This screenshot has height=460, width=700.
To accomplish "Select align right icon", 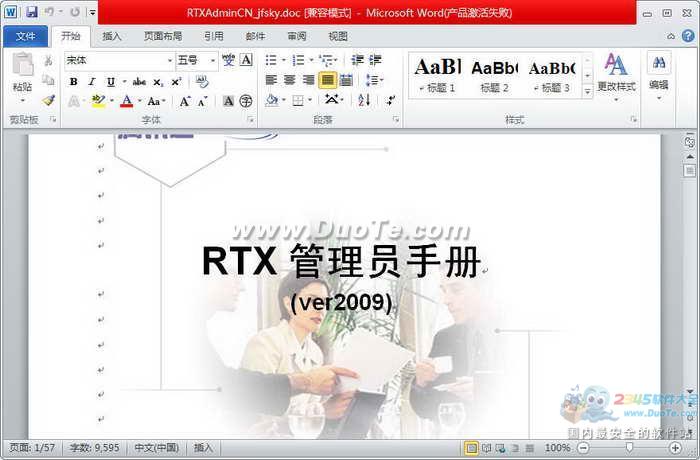I will (x=308, y=80).
